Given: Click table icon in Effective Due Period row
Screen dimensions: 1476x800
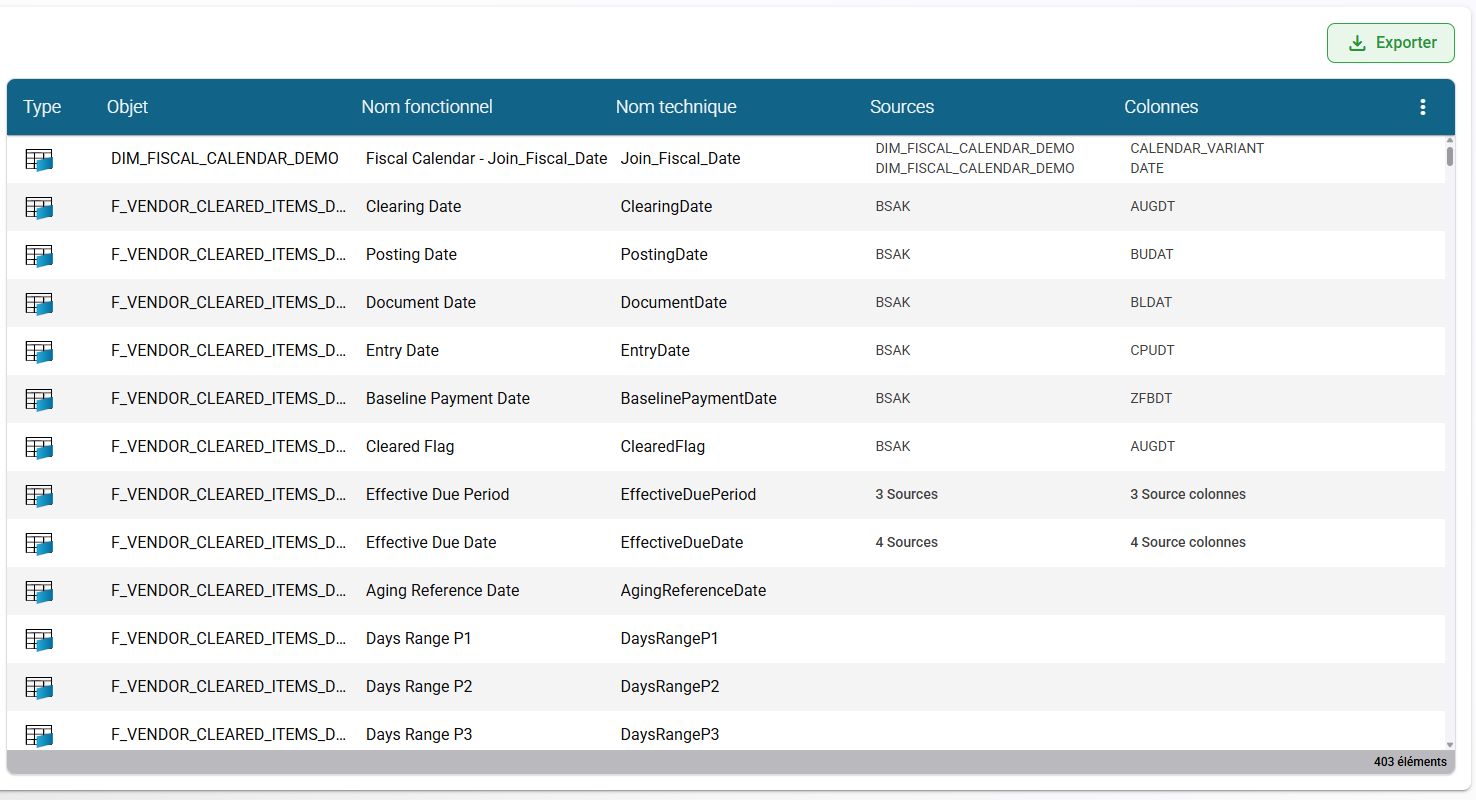Looking at the screenshot, I should 39,495.
